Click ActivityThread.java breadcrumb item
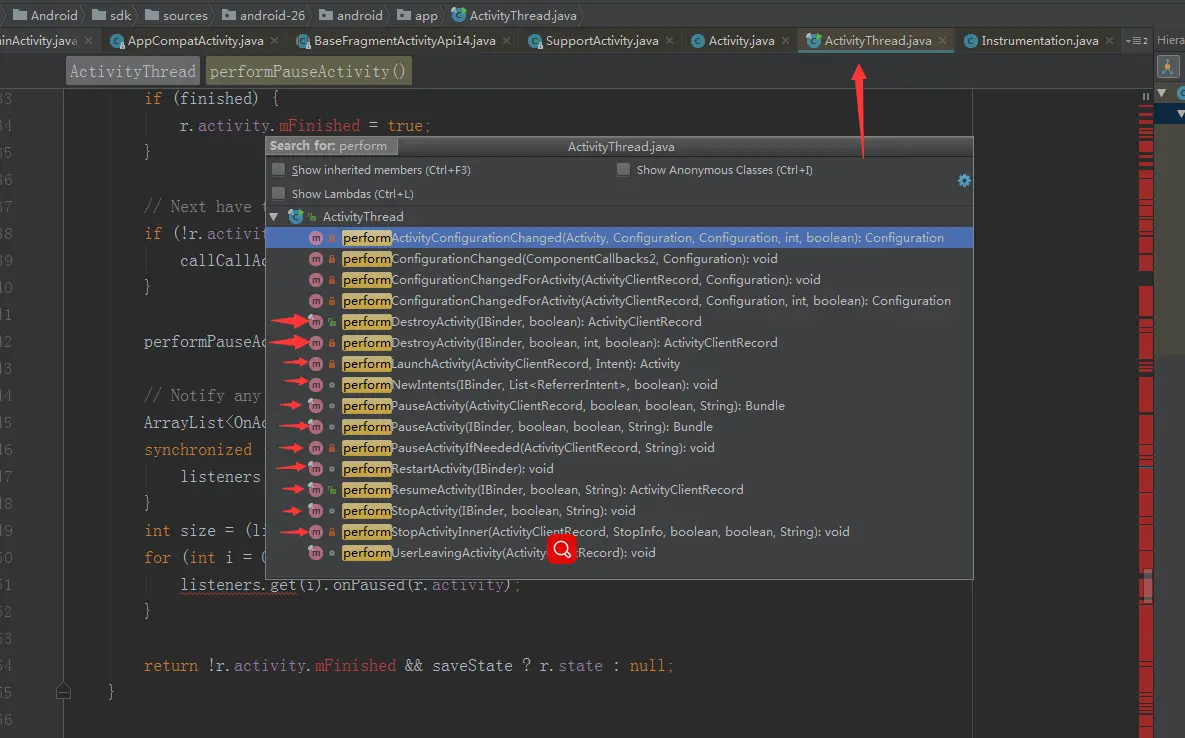This screenshot has width=1185, height=738. tap(514, 15)
